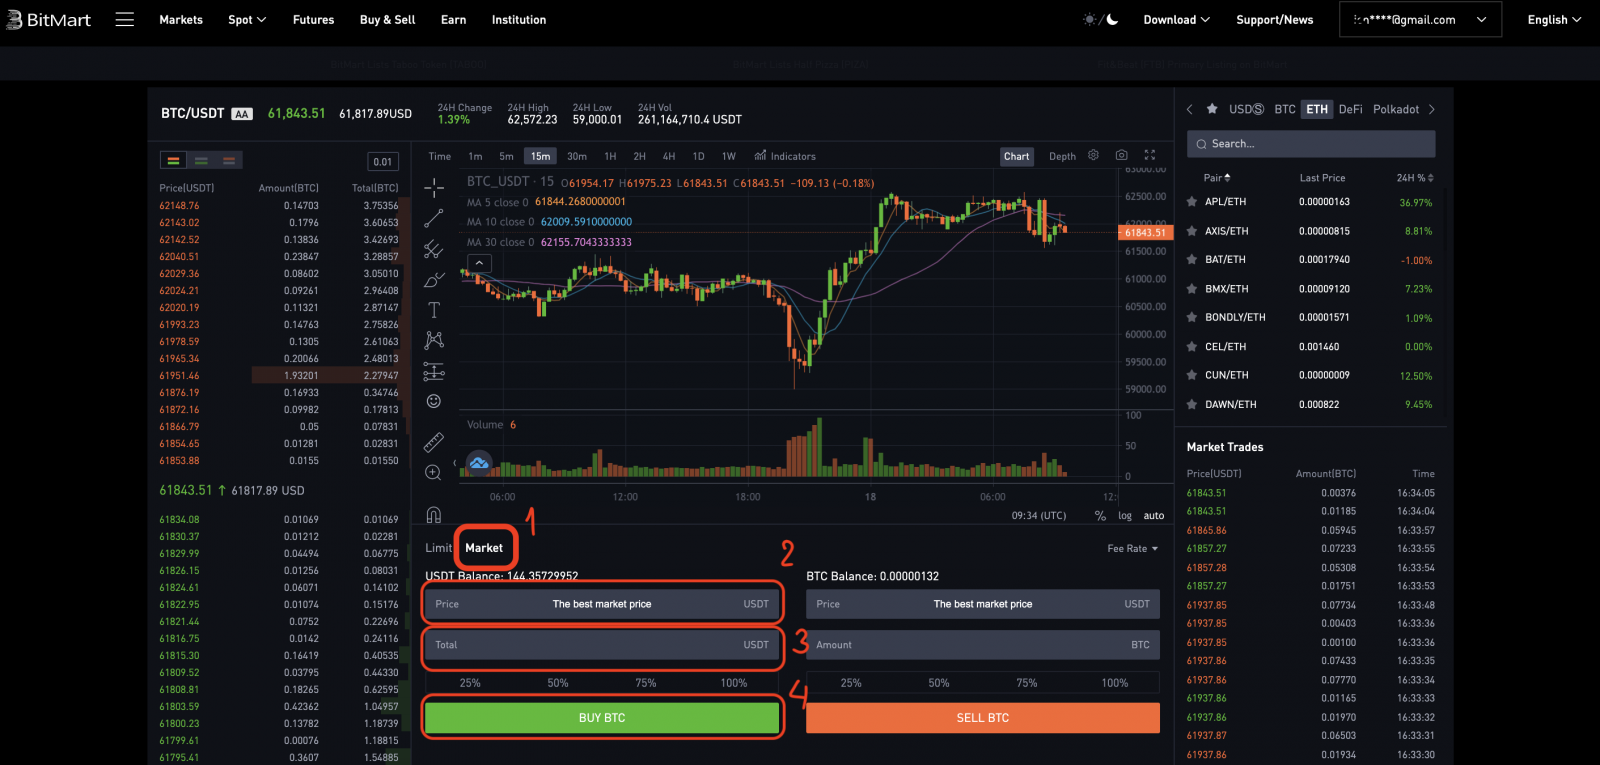
Task: Open the Download dropdown
Action: (1177, 20)
